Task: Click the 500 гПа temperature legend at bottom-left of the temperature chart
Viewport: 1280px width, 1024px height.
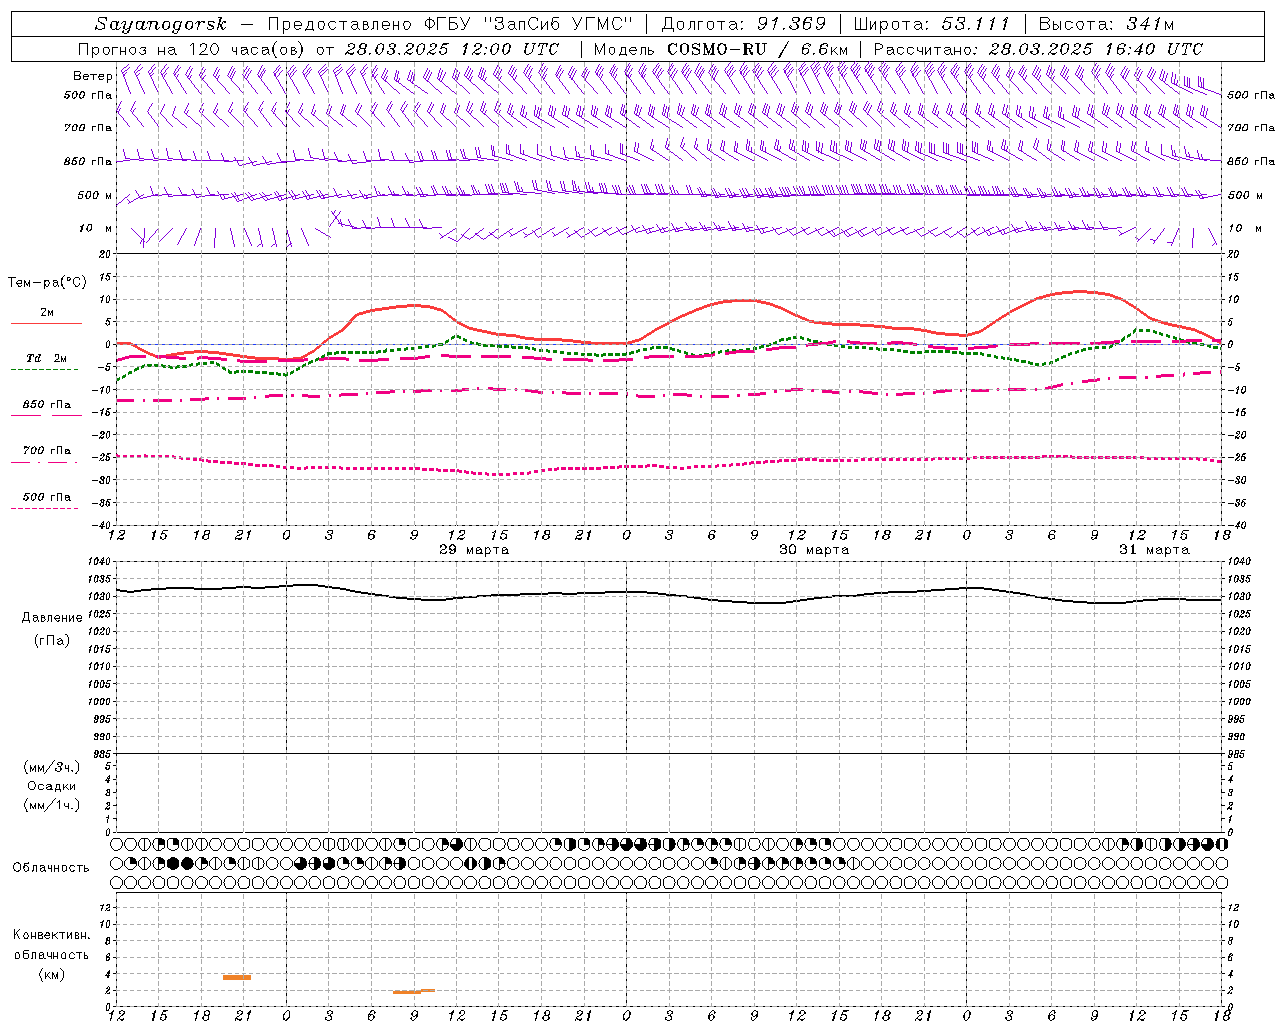Action: point(46,497)
